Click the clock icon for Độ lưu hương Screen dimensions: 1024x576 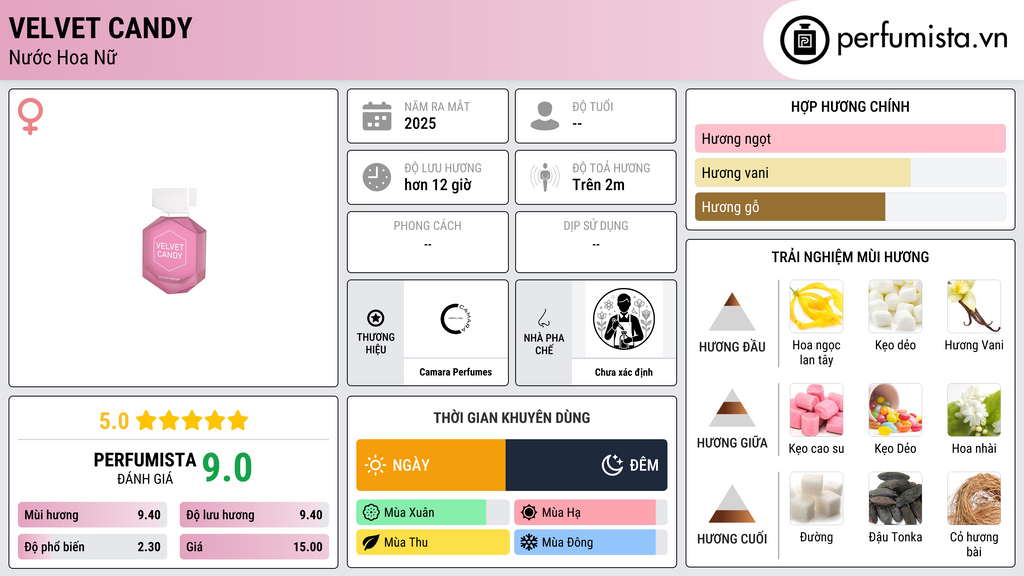377,177
